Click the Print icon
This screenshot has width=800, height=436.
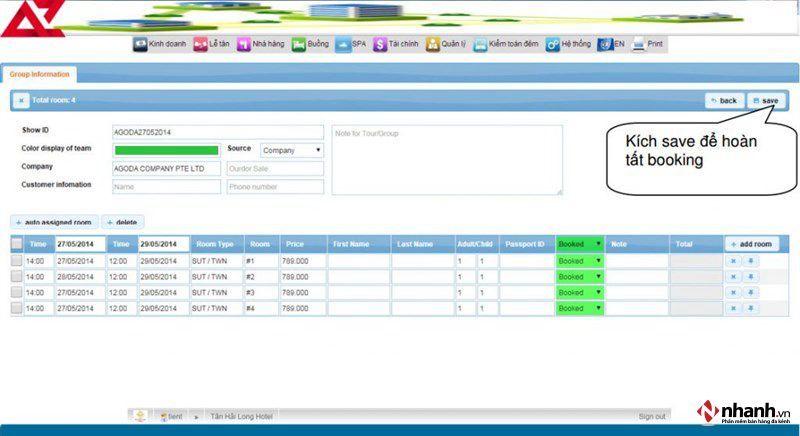tap(638, 44)
